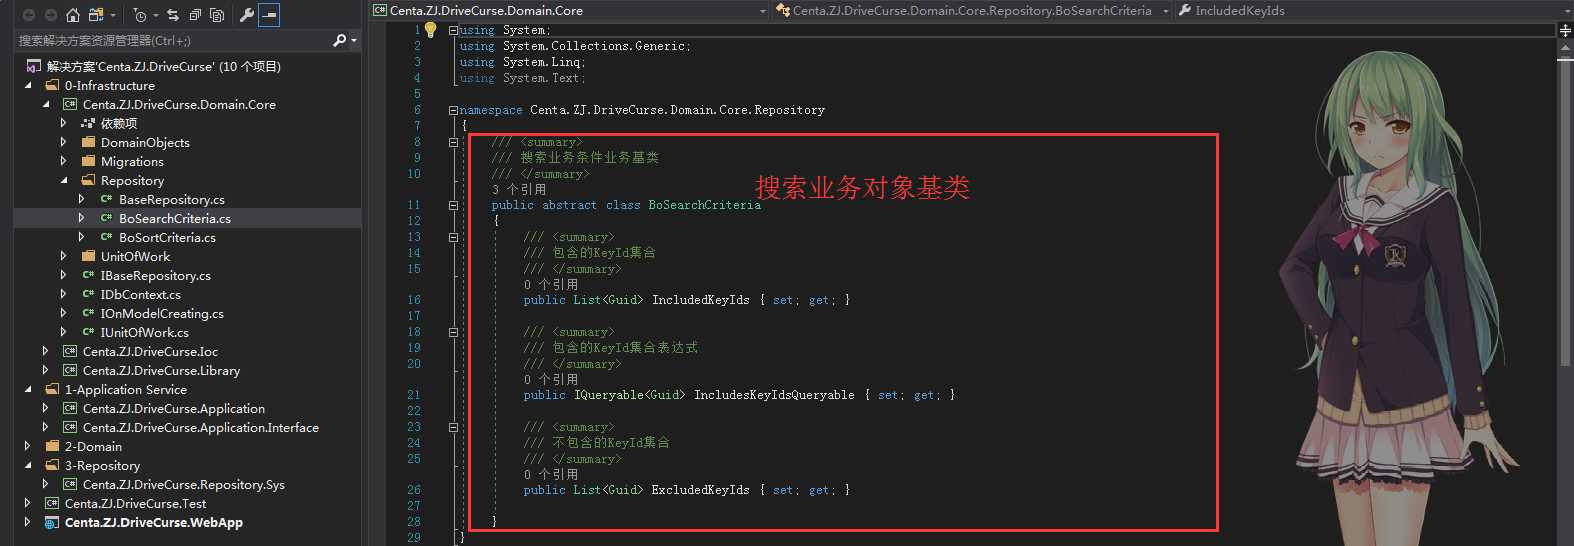Open search options dropdown next to magnifier

coord(353,40)
